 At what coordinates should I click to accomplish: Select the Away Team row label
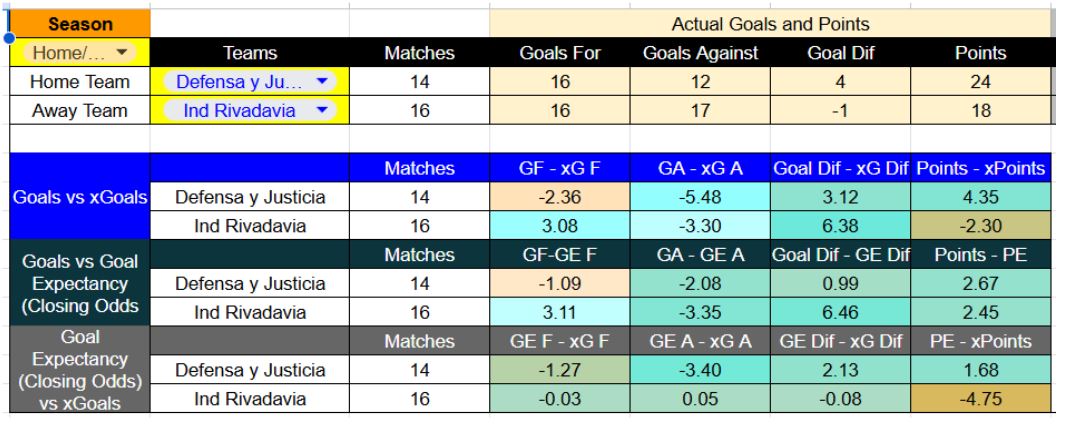tap(79, 110)
